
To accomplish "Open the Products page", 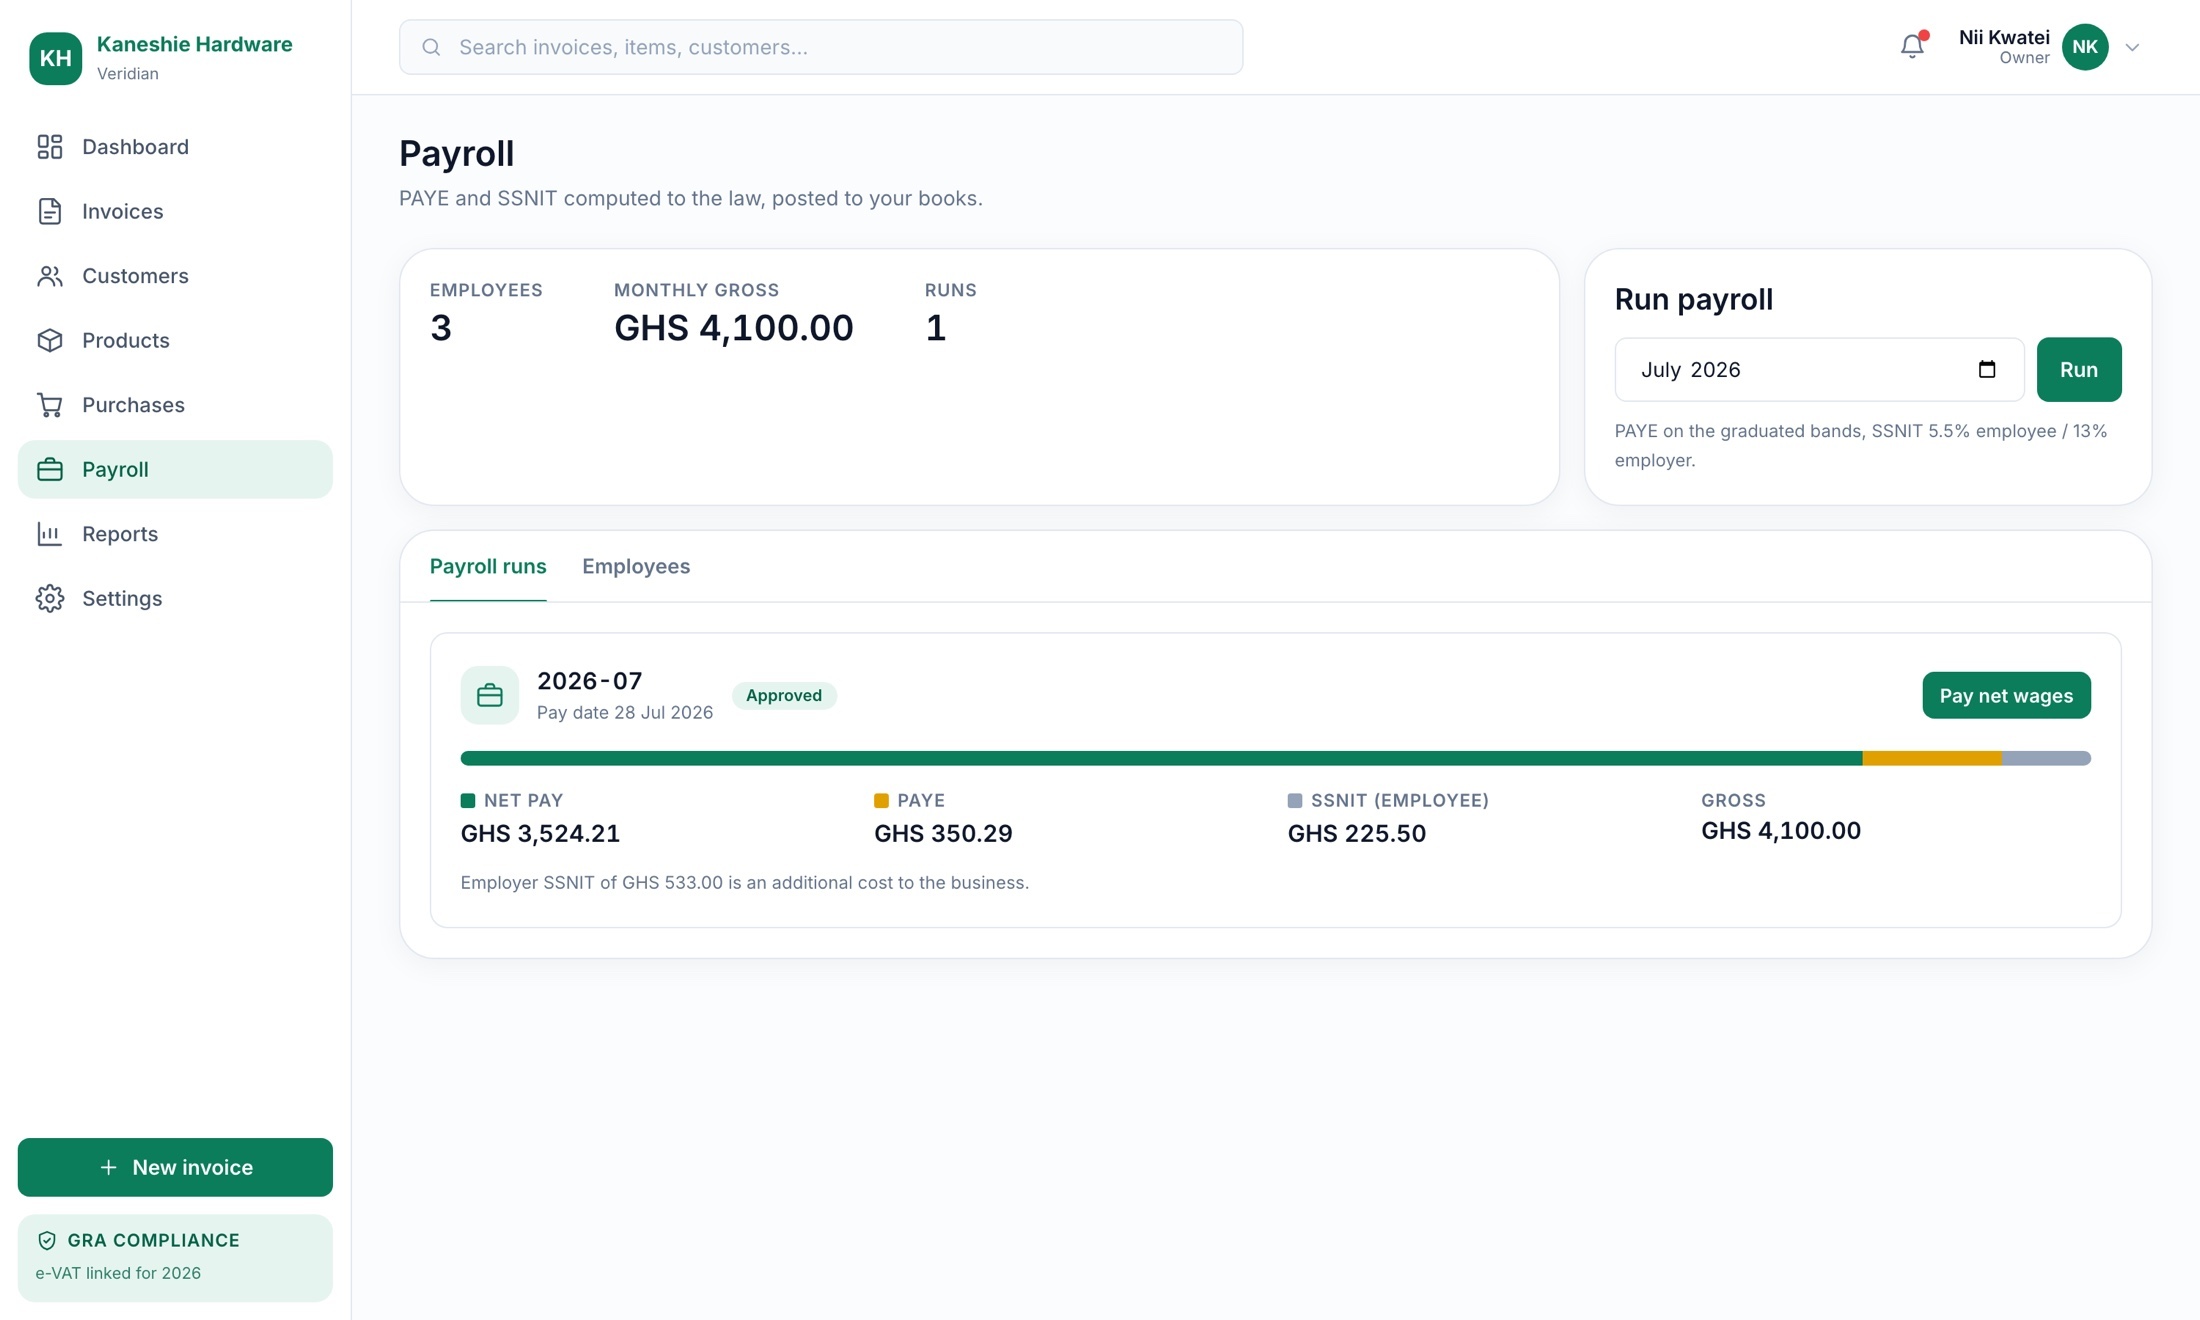I will click(x=175, y=340).
